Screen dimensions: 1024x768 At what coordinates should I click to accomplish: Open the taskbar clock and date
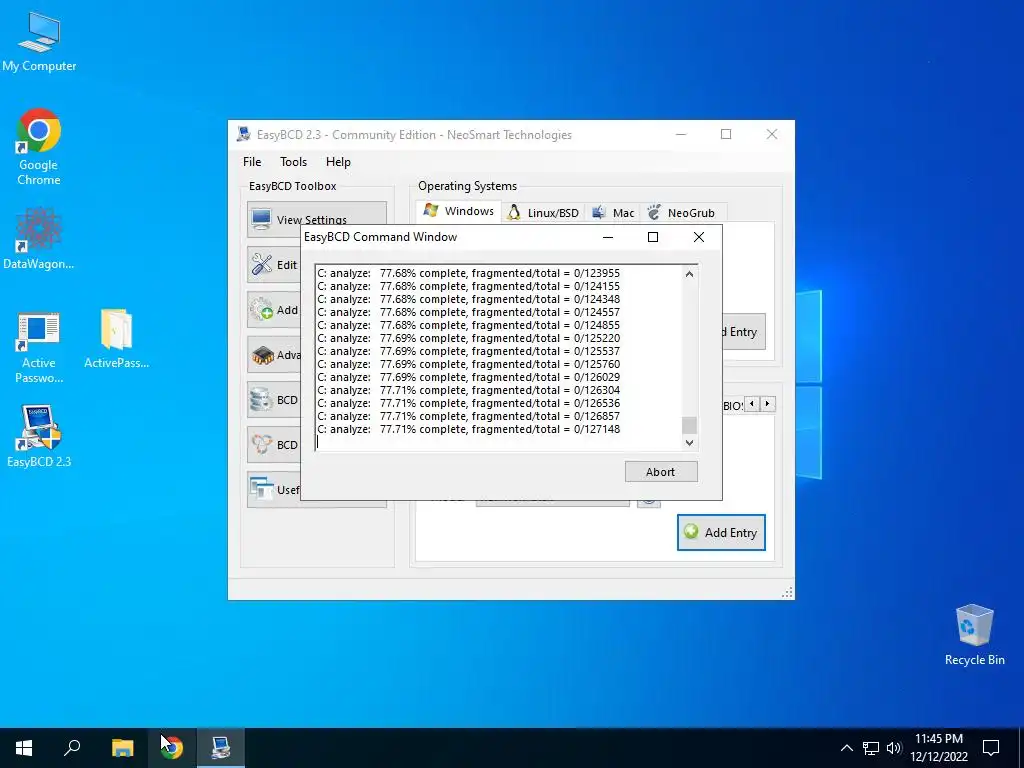coord(938,748)
